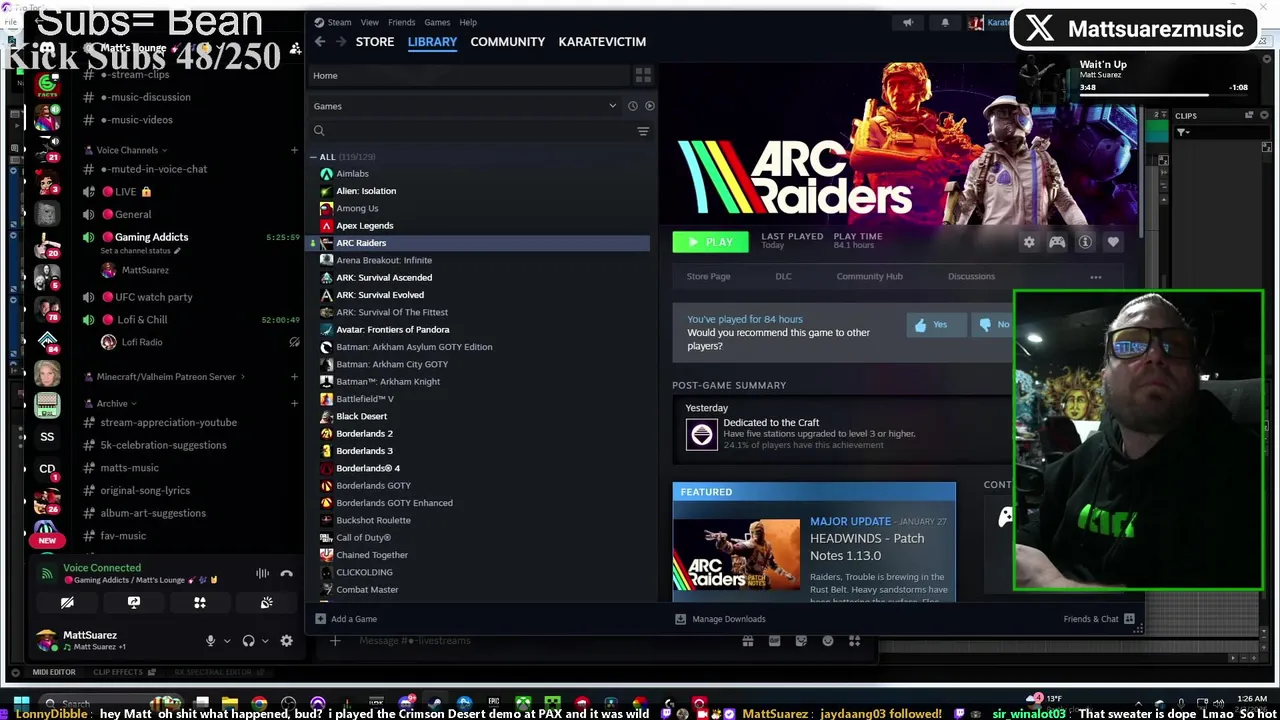The height and width of the screenshot is (720, 1280).
Task: Open advanced filters icon beside the search field
Action: pyautogui.click(x=643, y=131)
